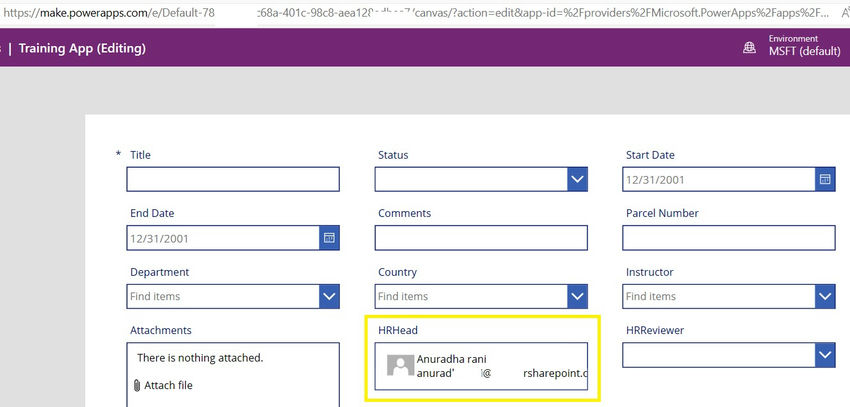Click the Environment globe icon

(x=749, y=48)
